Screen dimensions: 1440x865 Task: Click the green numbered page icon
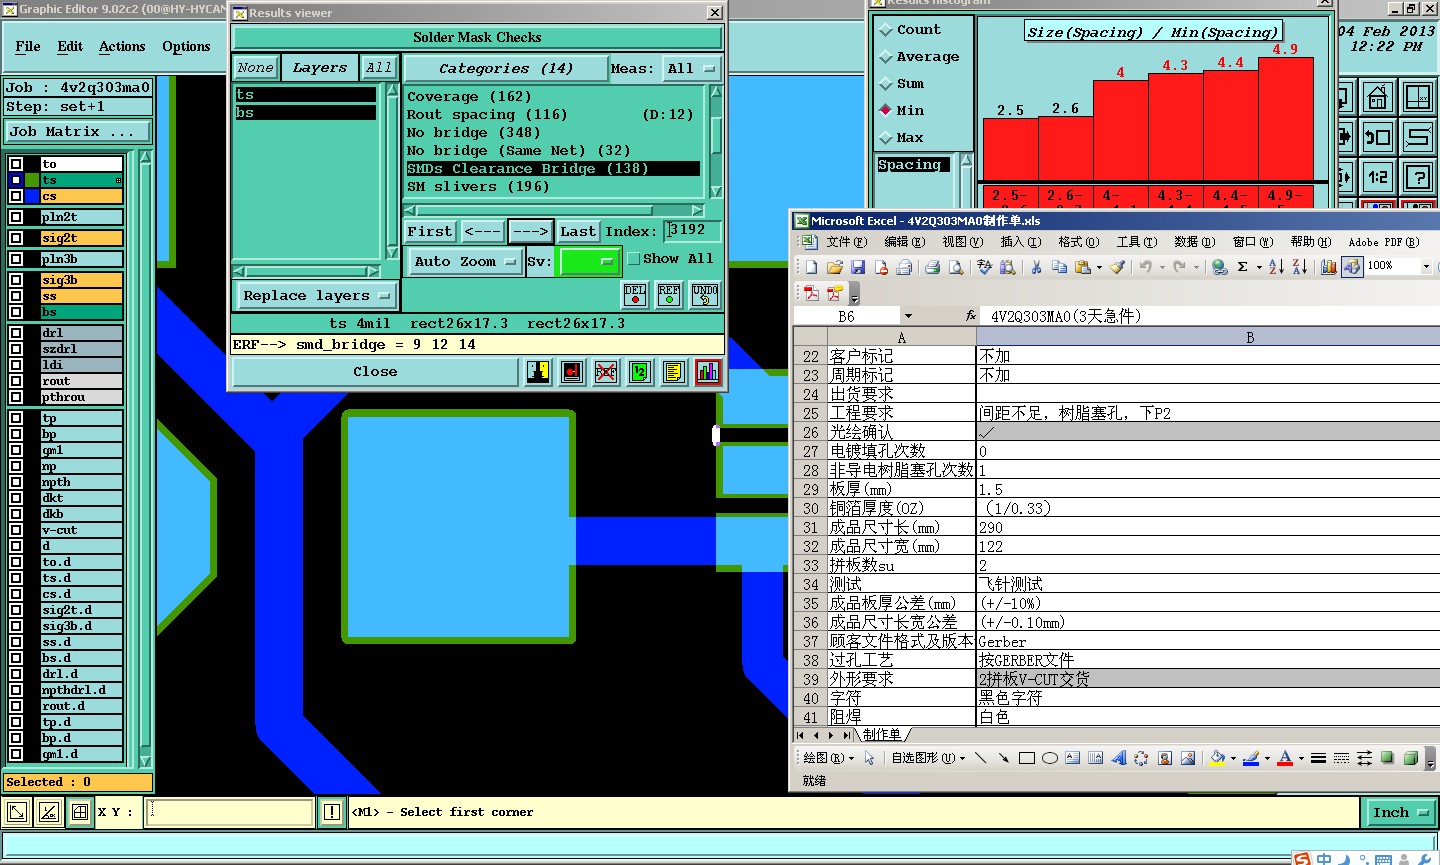pos(640,372)
